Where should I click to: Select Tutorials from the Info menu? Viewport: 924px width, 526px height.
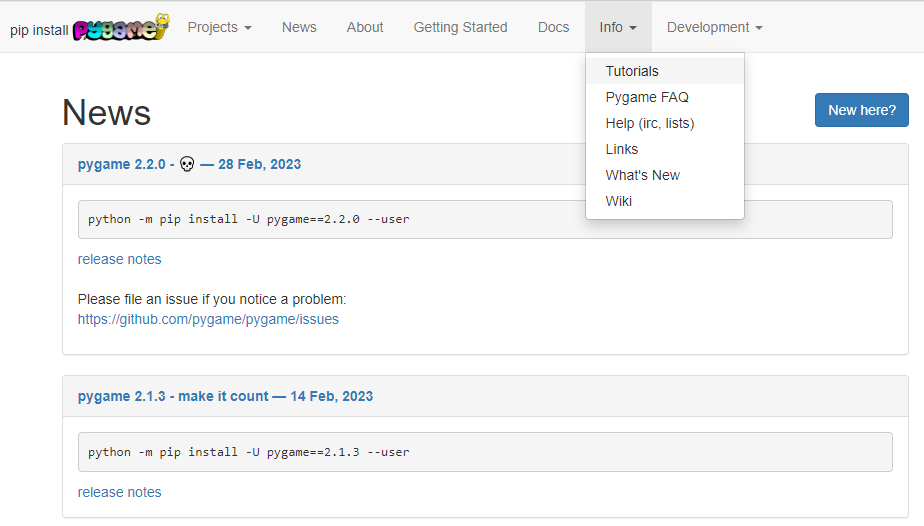[665, 71]
